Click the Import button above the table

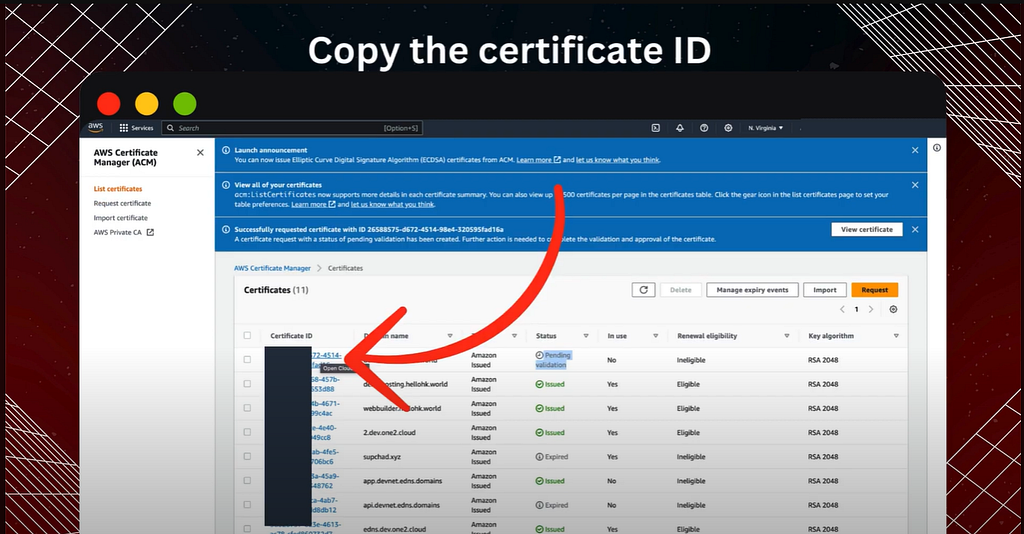click(x=825, y=290)
